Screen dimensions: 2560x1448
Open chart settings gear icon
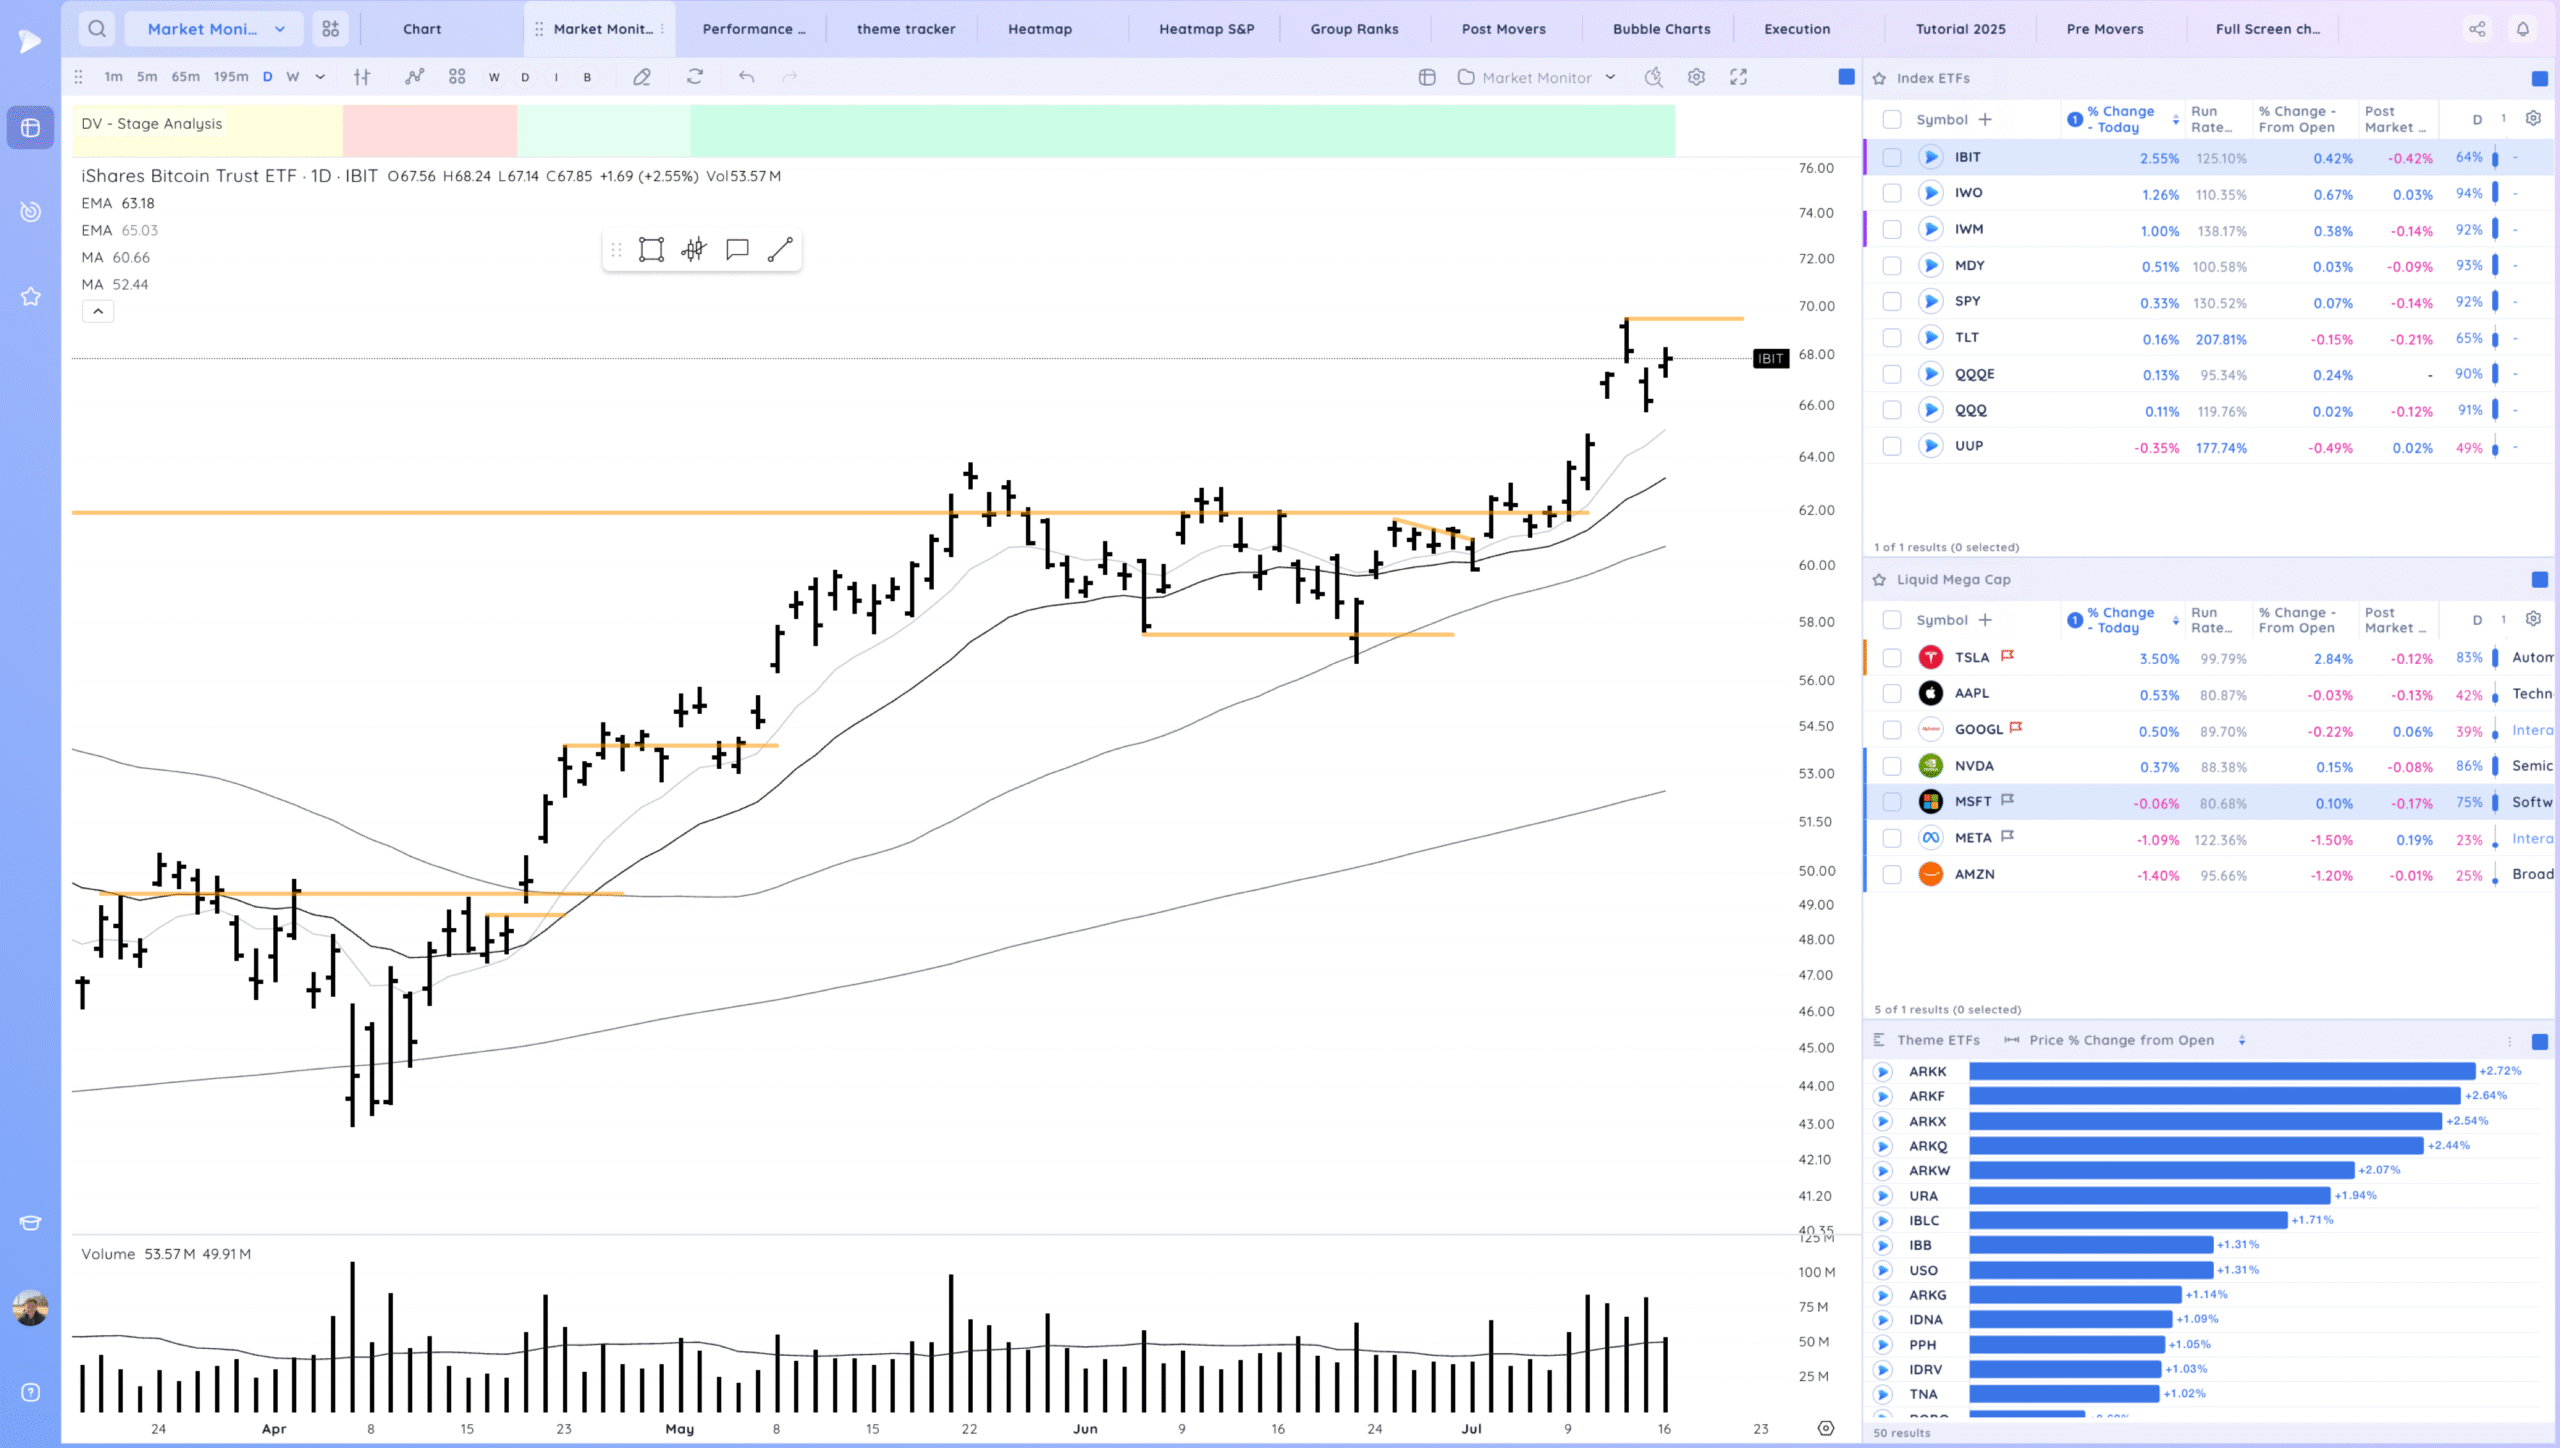click(1696, 77)
